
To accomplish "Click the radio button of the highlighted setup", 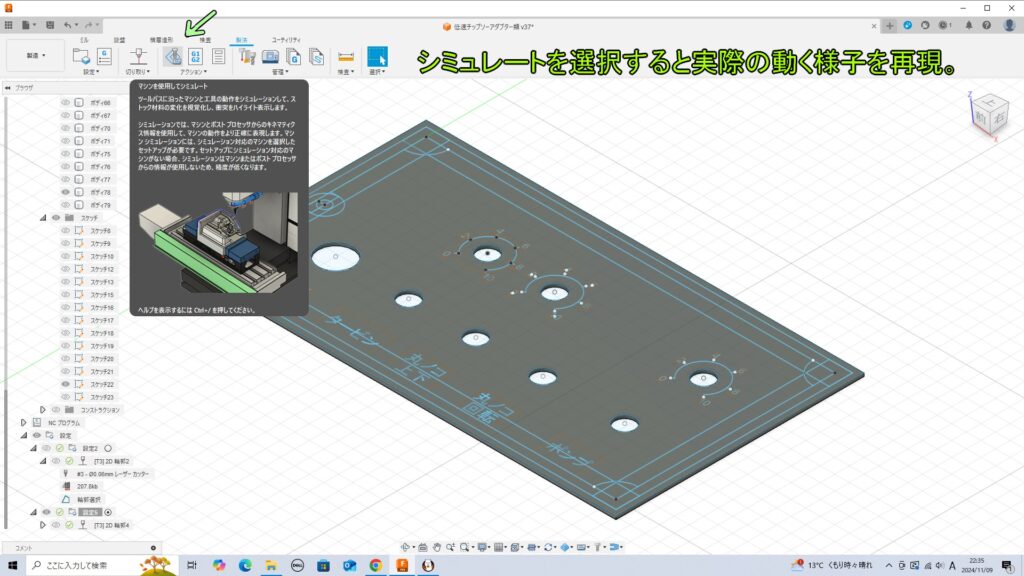I will [108, 512].
